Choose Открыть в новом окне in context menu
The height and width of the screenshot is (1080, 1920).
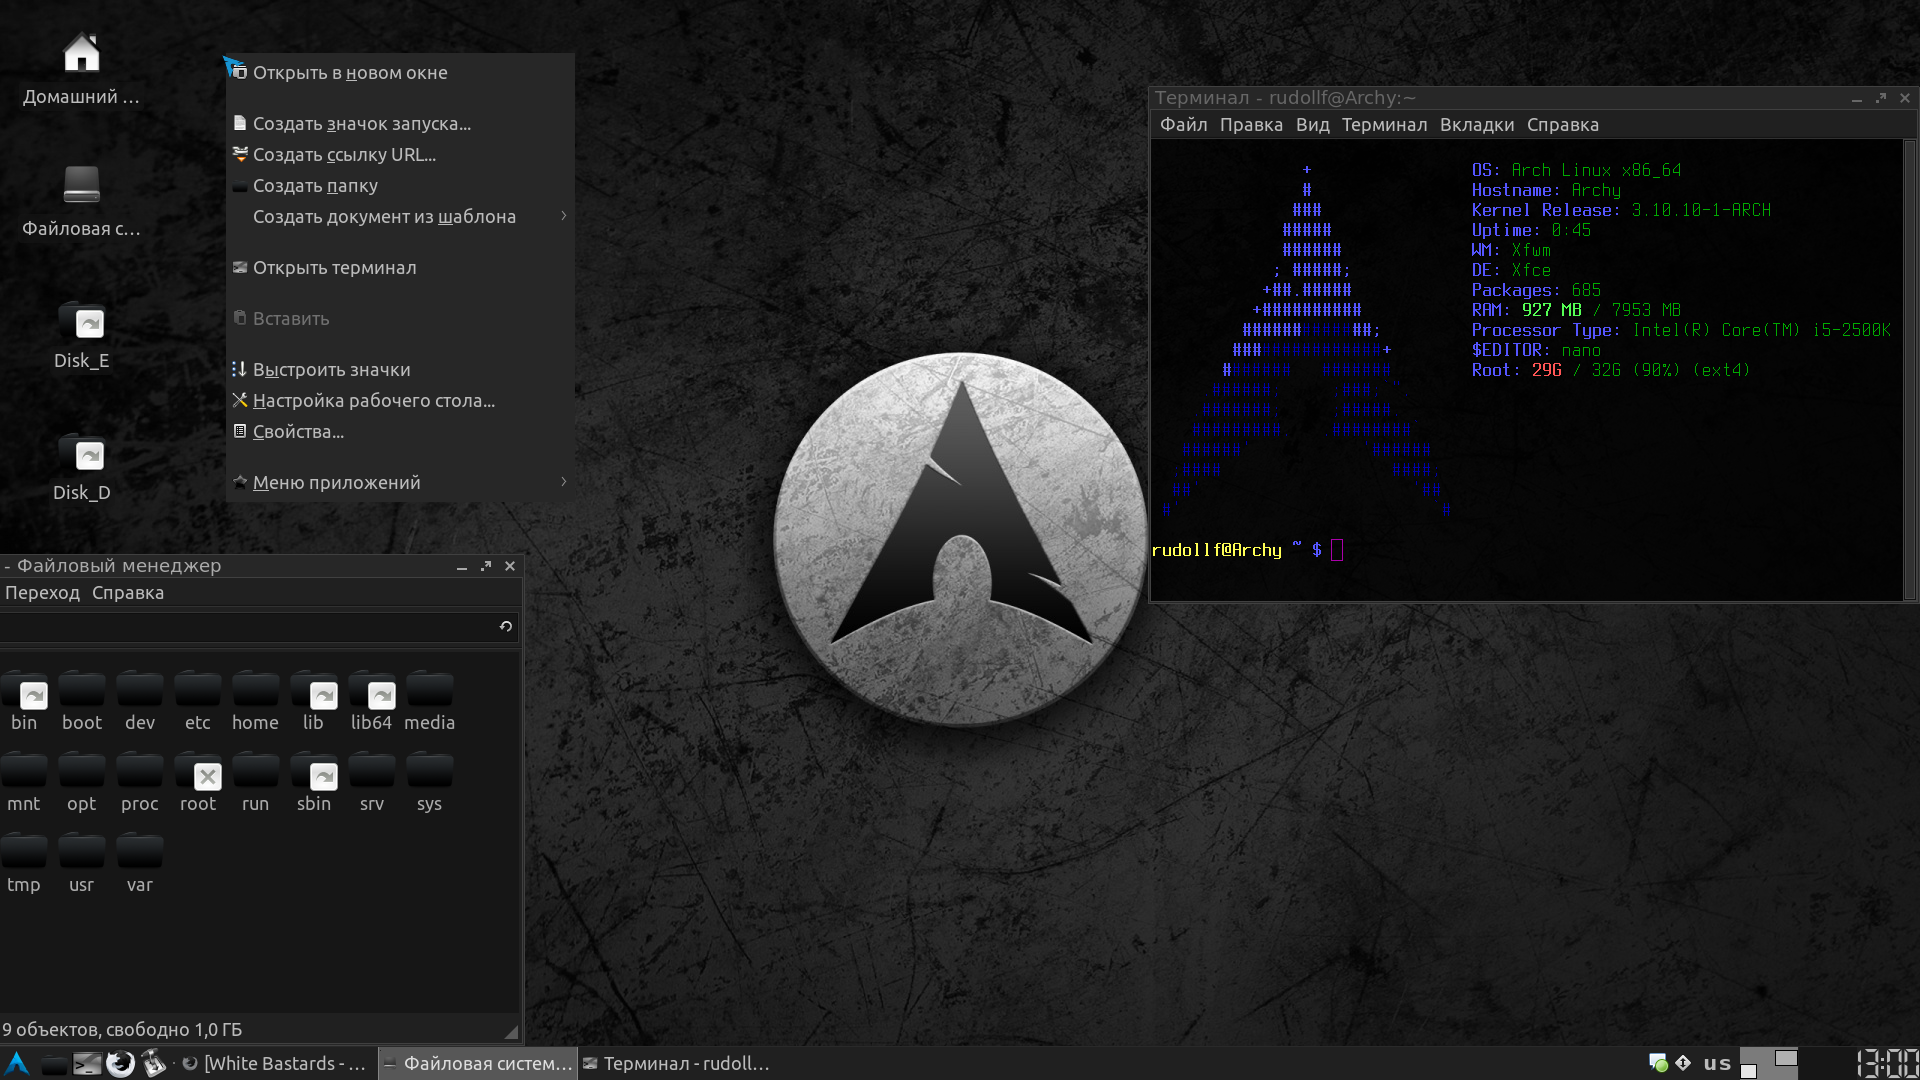coord(400,72)
